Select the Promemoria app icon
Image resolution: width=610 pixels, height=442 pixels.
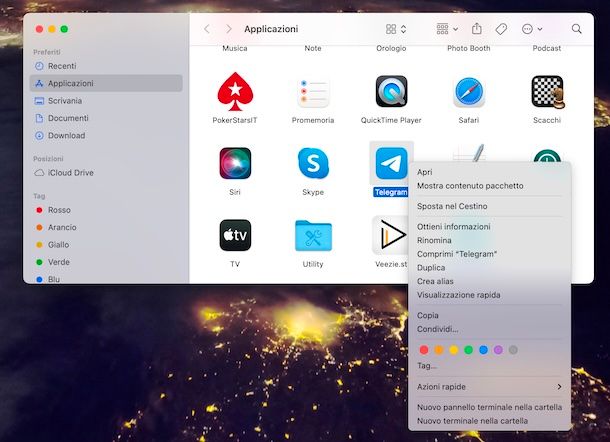313,92
